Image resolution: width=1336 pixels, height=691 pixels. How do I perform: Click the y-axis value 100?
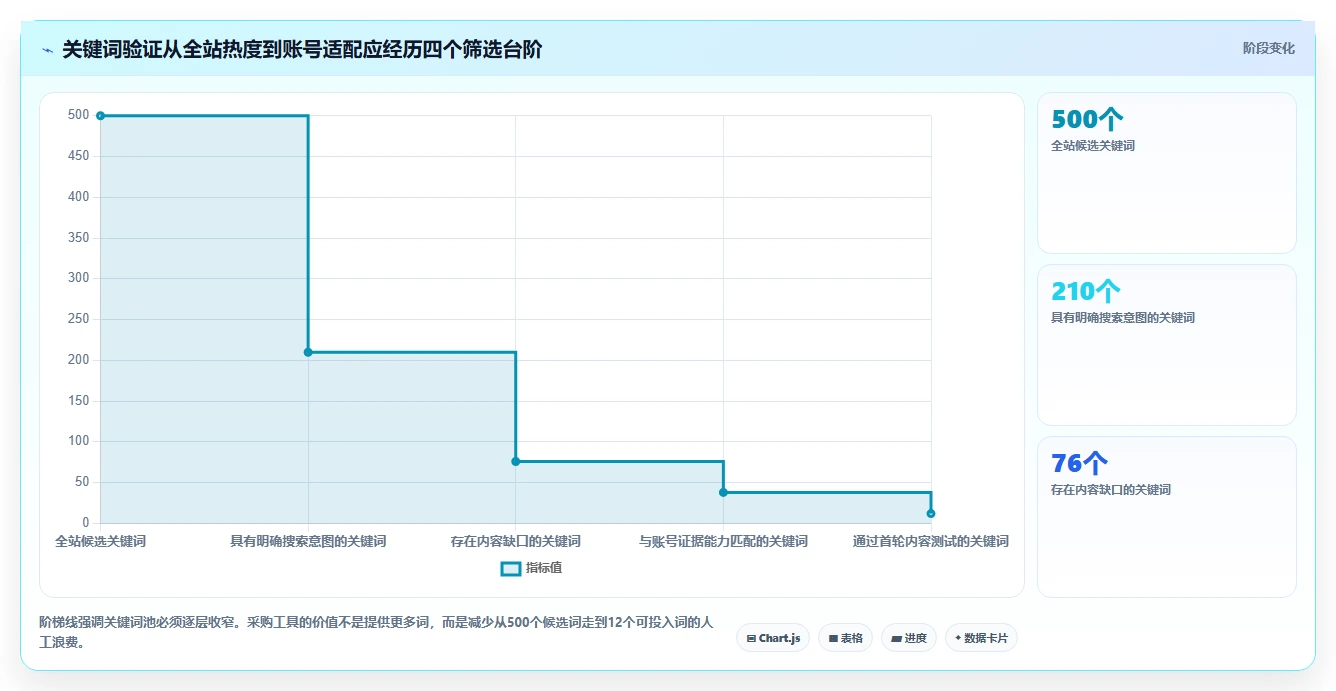click(79, 441)
